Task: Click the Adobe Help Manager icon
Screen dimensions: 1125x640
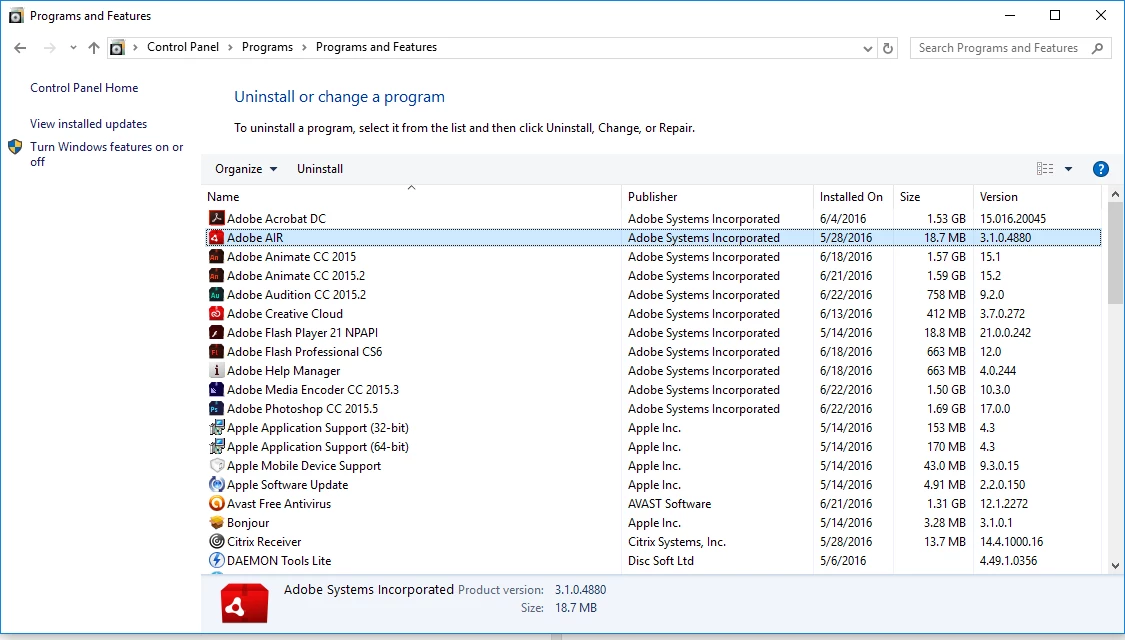Action: tap(216, 370)
